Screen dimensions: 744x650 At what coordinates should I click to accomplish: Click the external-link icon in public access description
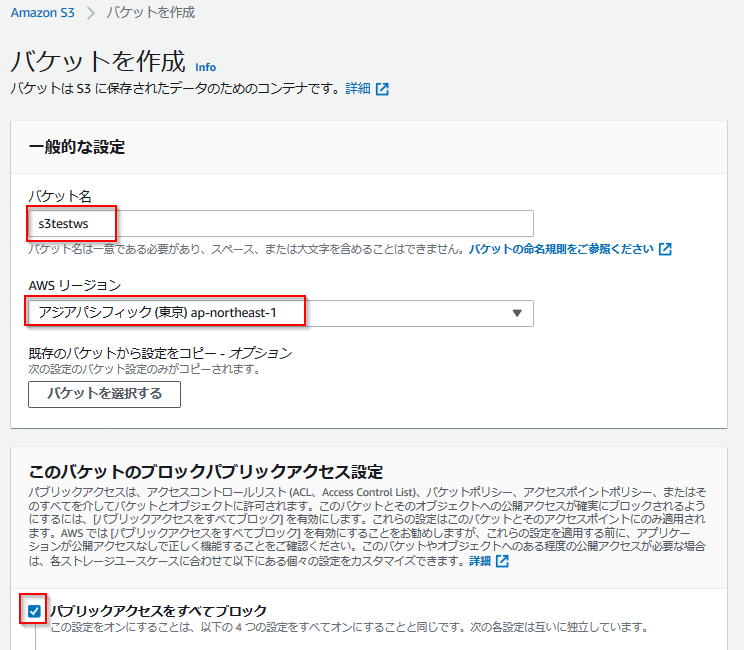(x=502, y=561)
